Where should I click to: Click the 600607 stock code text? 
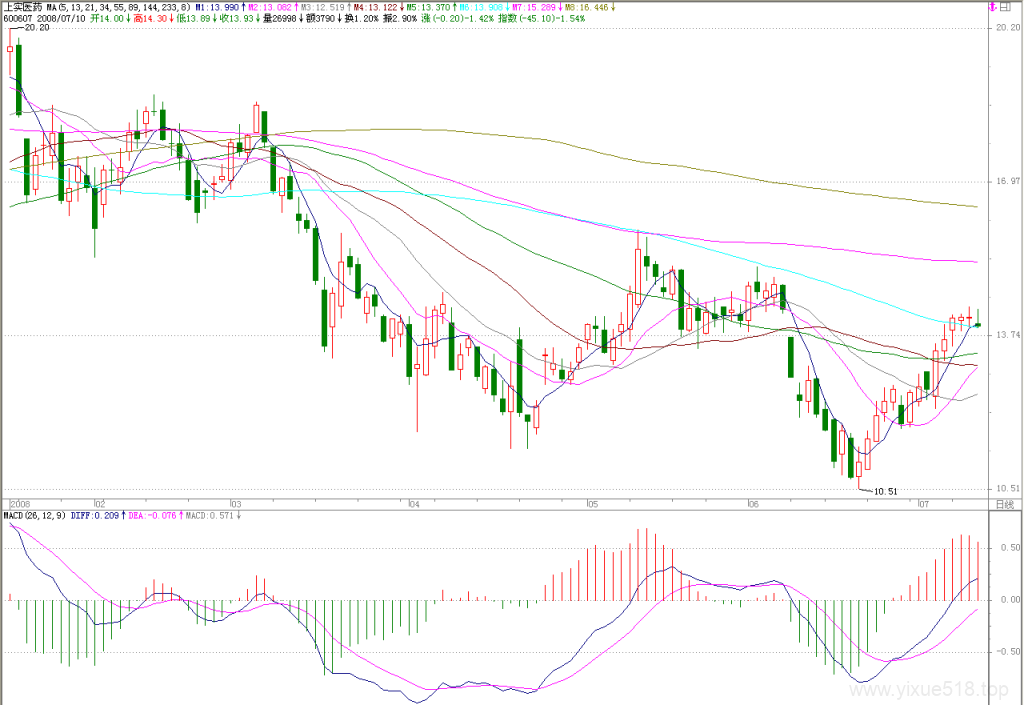18,18
